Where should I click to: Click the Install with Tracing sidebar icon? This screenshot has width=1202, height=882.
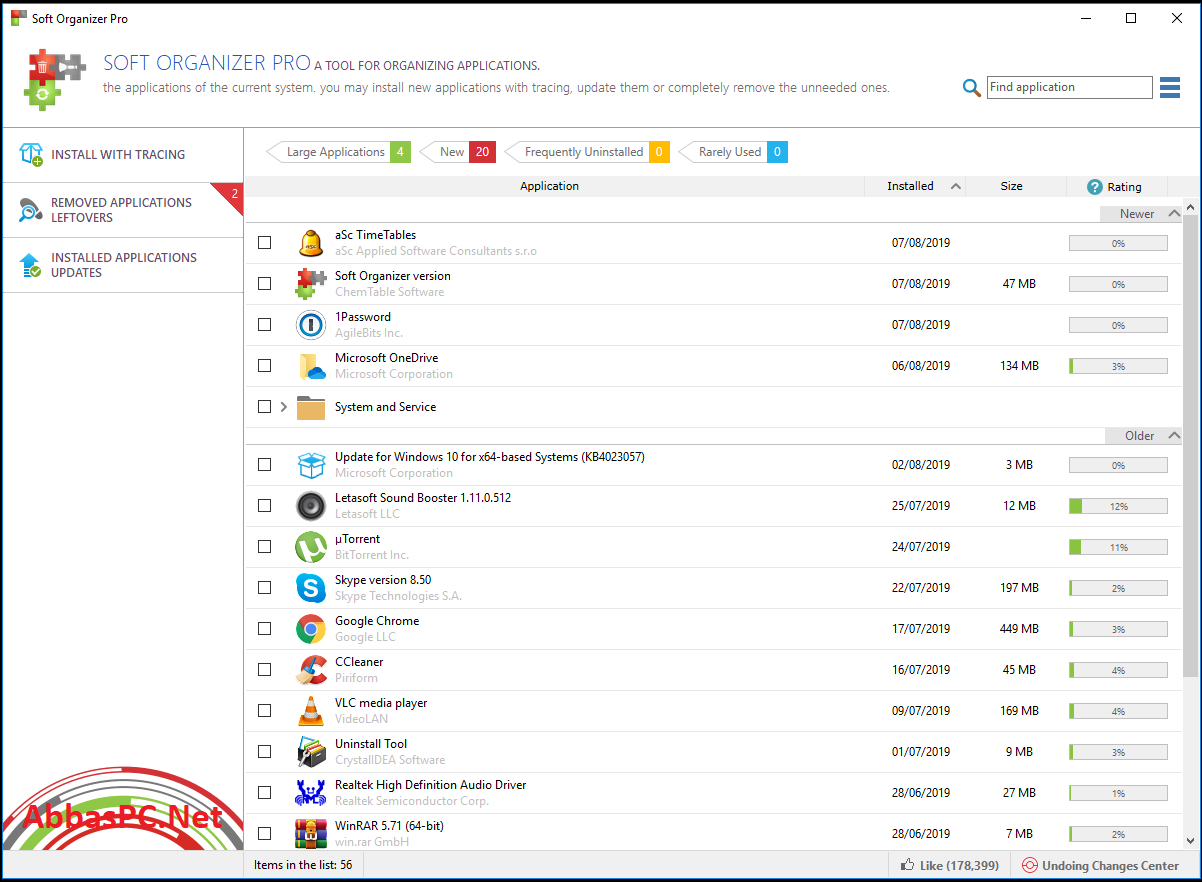coord(31,155)
